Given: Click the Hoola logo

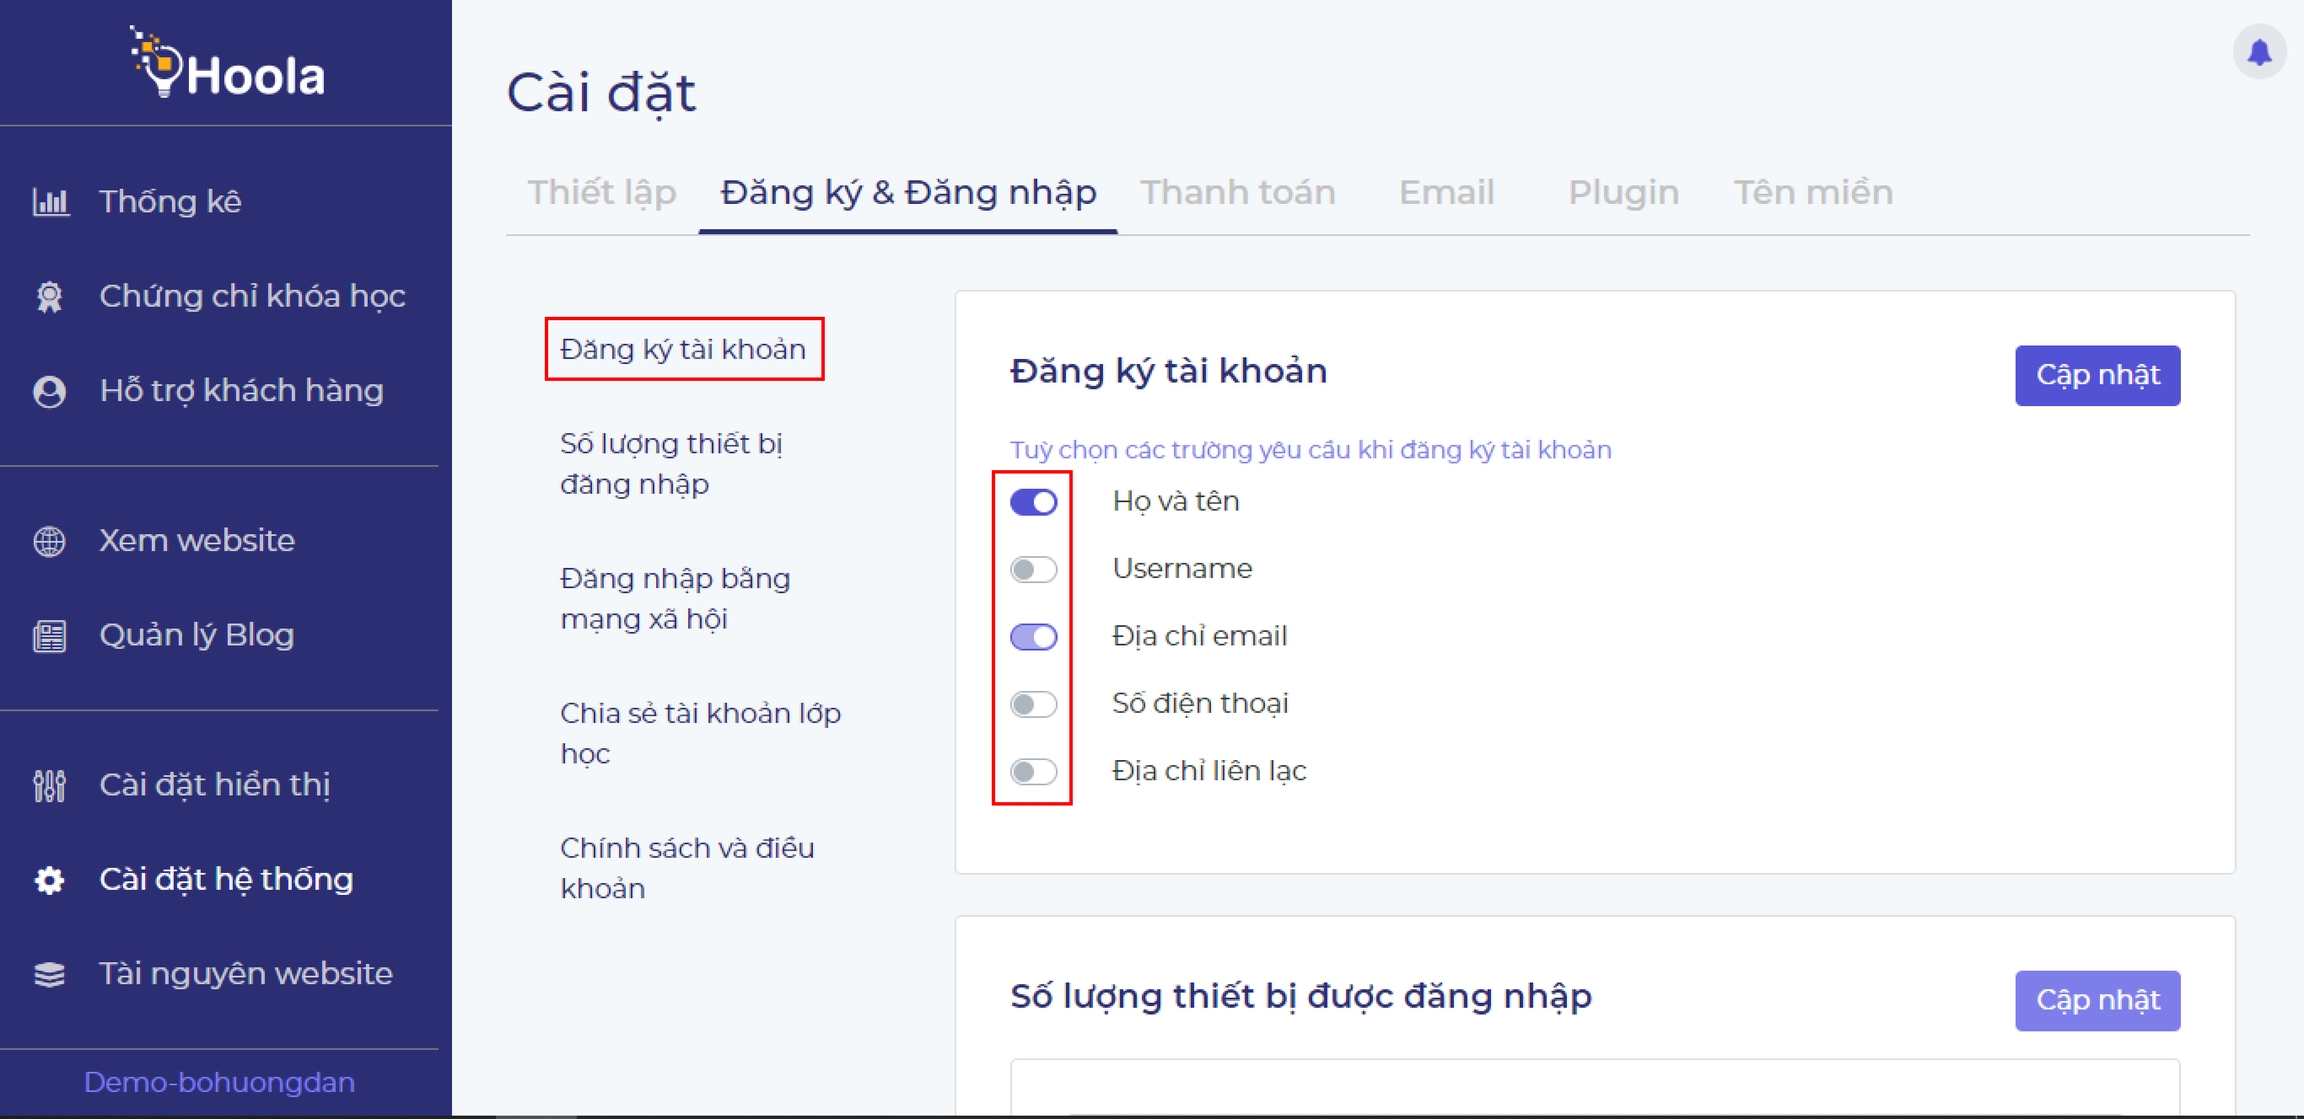Looking at the screenshot, I should [x=228, y=65].
